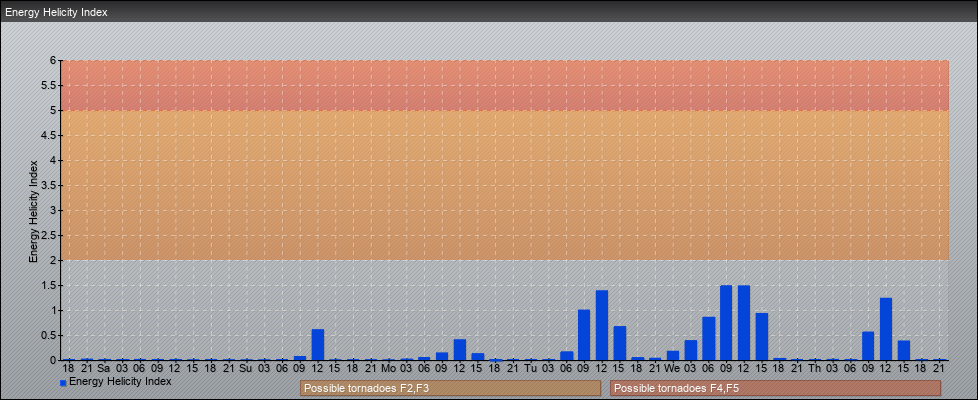Click the Thursday 12h bar
The width and height of the screenshot is (978, 400).
click(886, 329)
